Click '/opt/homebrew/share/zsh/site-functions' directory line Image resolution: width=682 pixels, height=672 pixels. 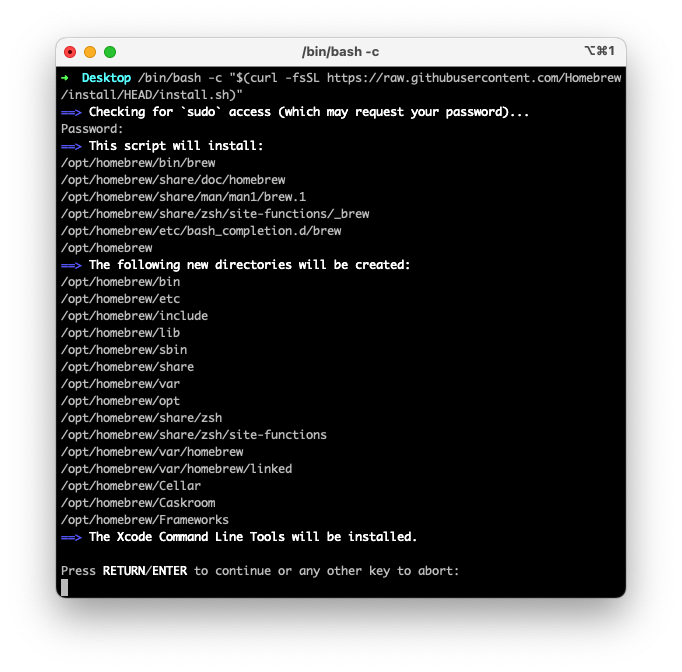[x=194, y=435]
